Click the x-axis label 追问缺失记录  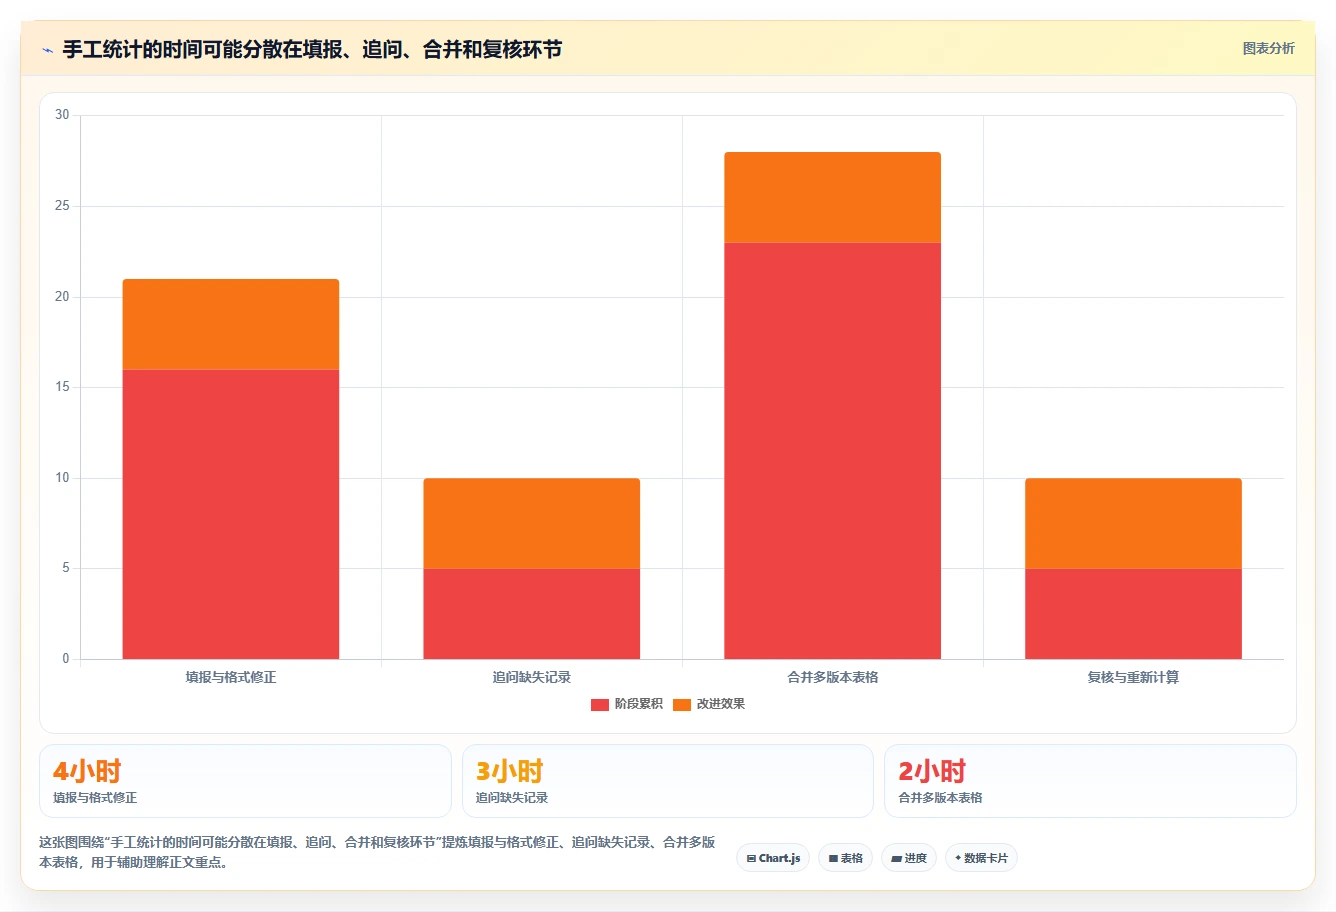tap(532, 677)
